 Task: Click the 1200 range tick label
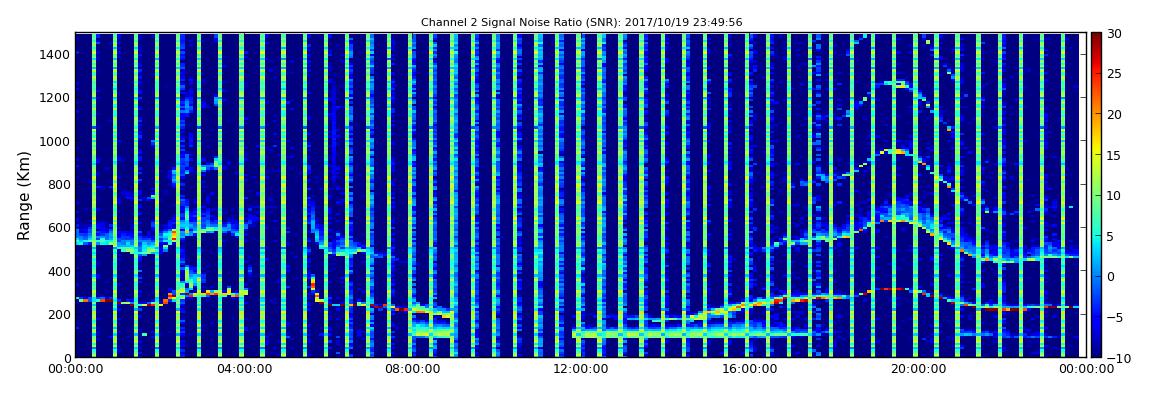coord(56,98)
